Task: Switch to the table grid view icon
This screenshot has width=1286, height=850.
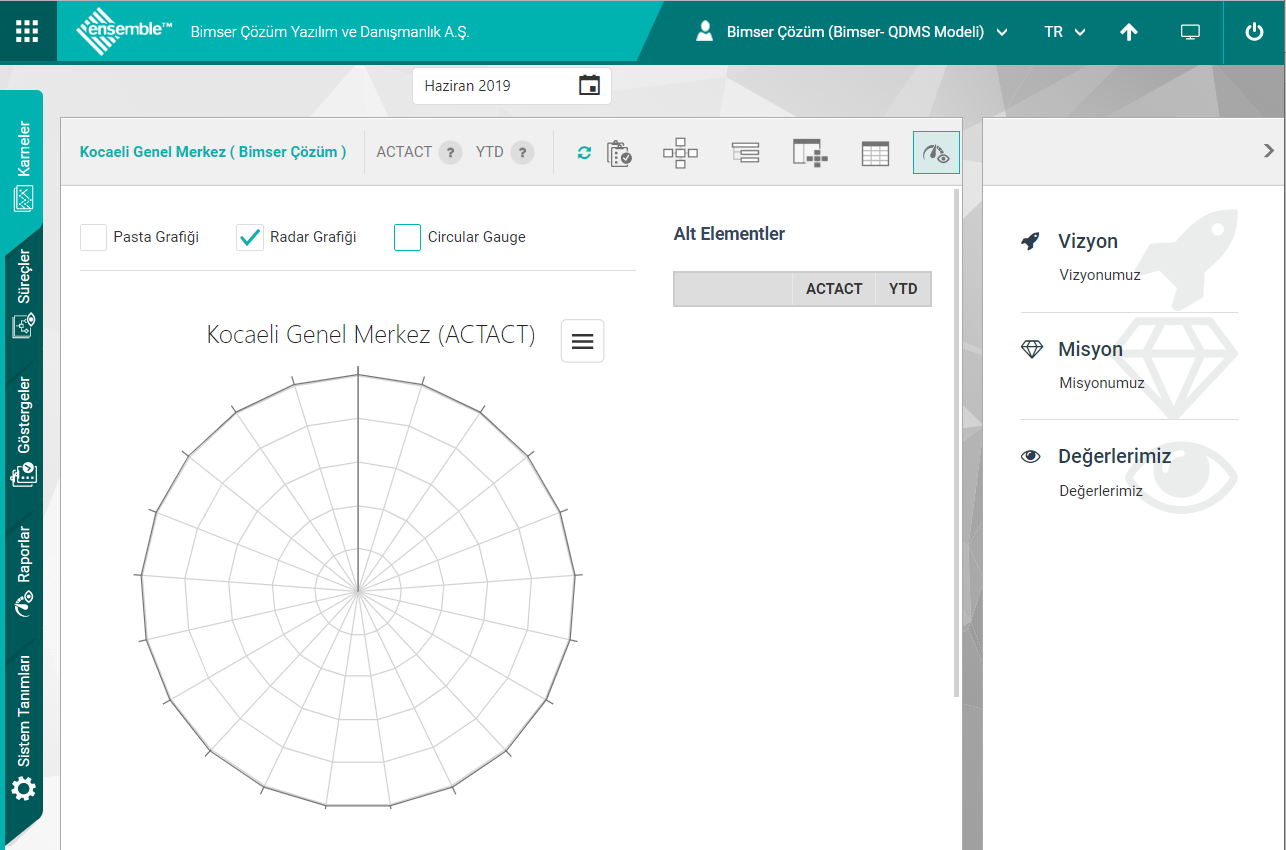Action: coord(875,153)
